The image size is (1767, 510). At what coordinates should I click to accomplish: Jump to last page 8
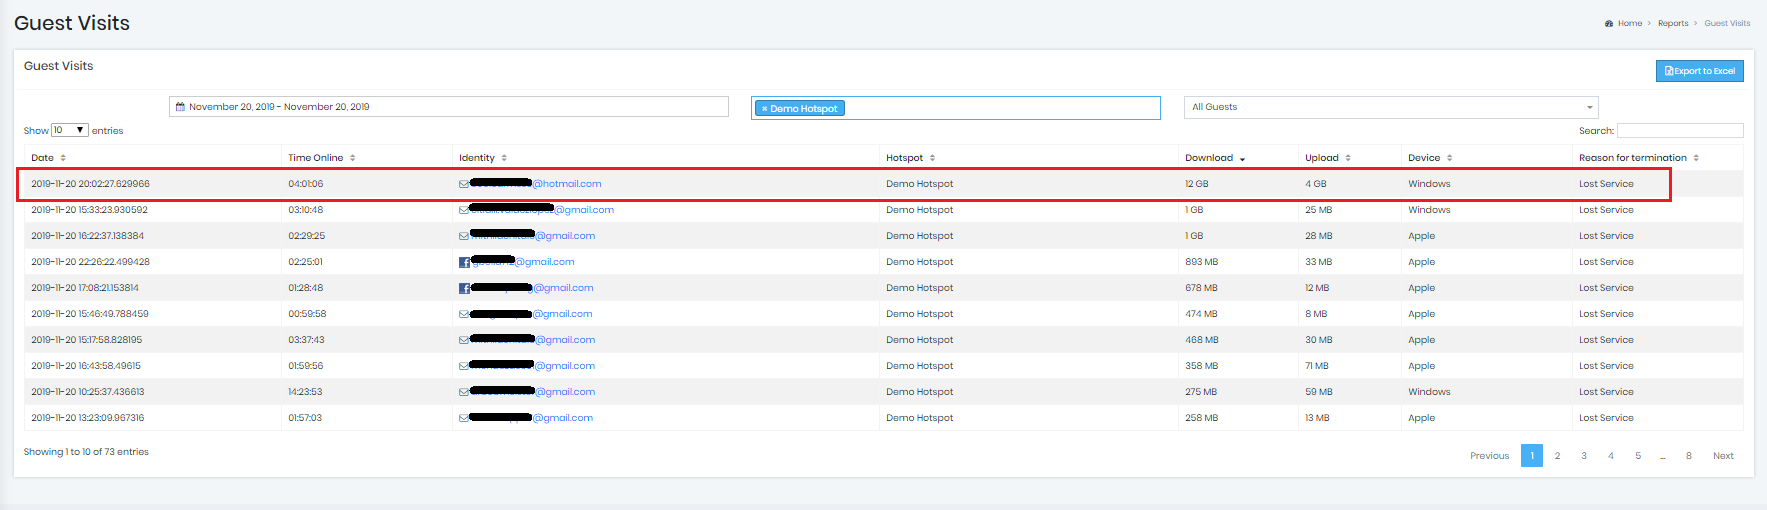[1689, 456]
